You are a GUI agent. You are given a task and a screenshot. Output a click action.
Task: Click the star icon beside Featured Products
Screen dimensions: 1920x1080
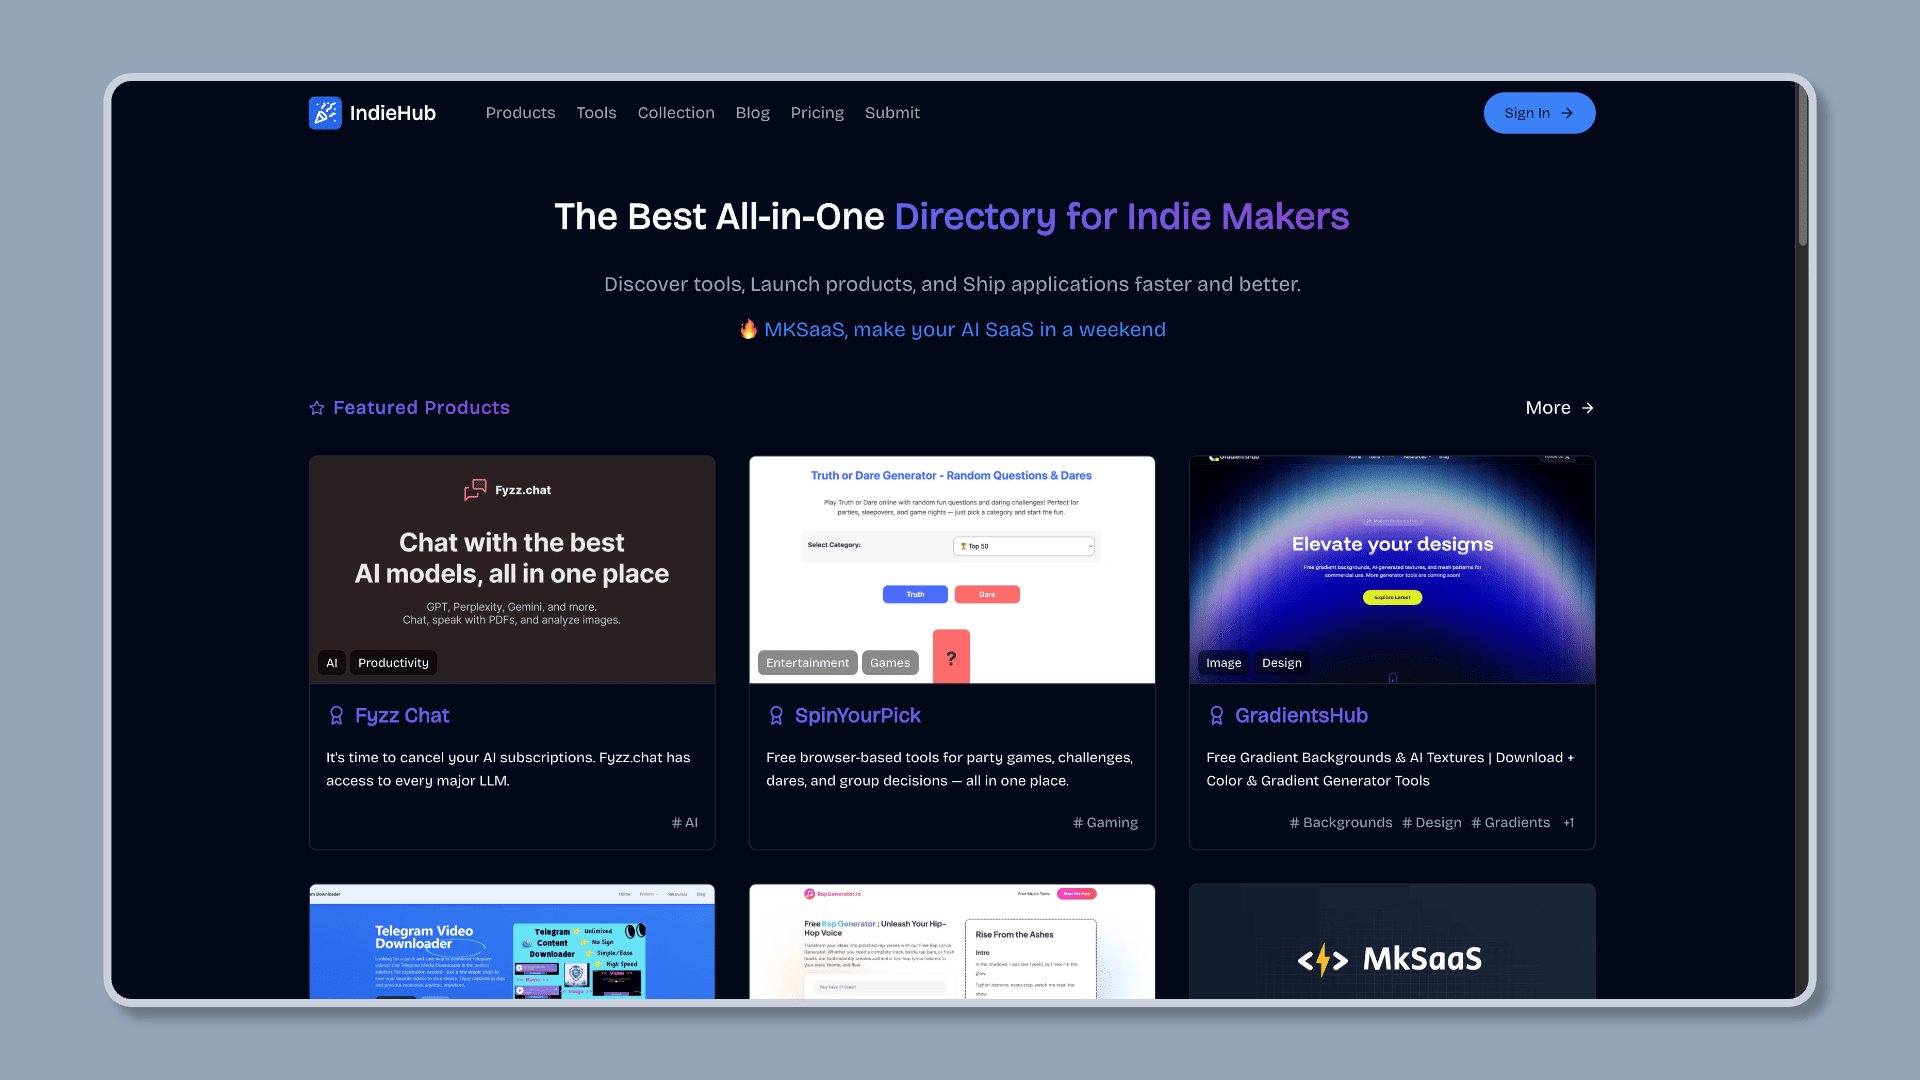(317, 408)
